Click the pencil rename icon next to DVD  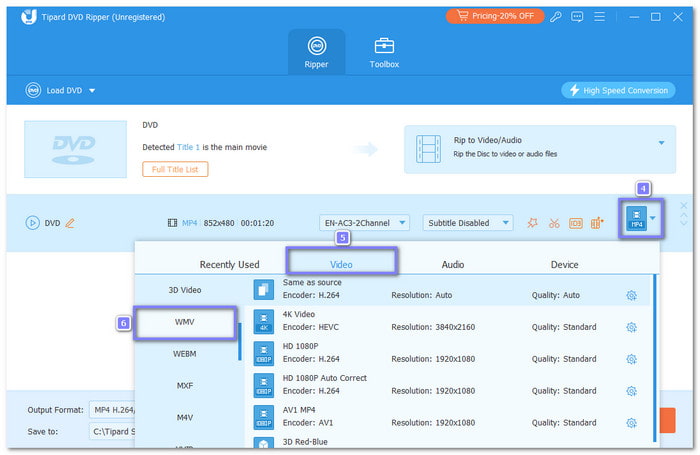(x=70, y=223)
